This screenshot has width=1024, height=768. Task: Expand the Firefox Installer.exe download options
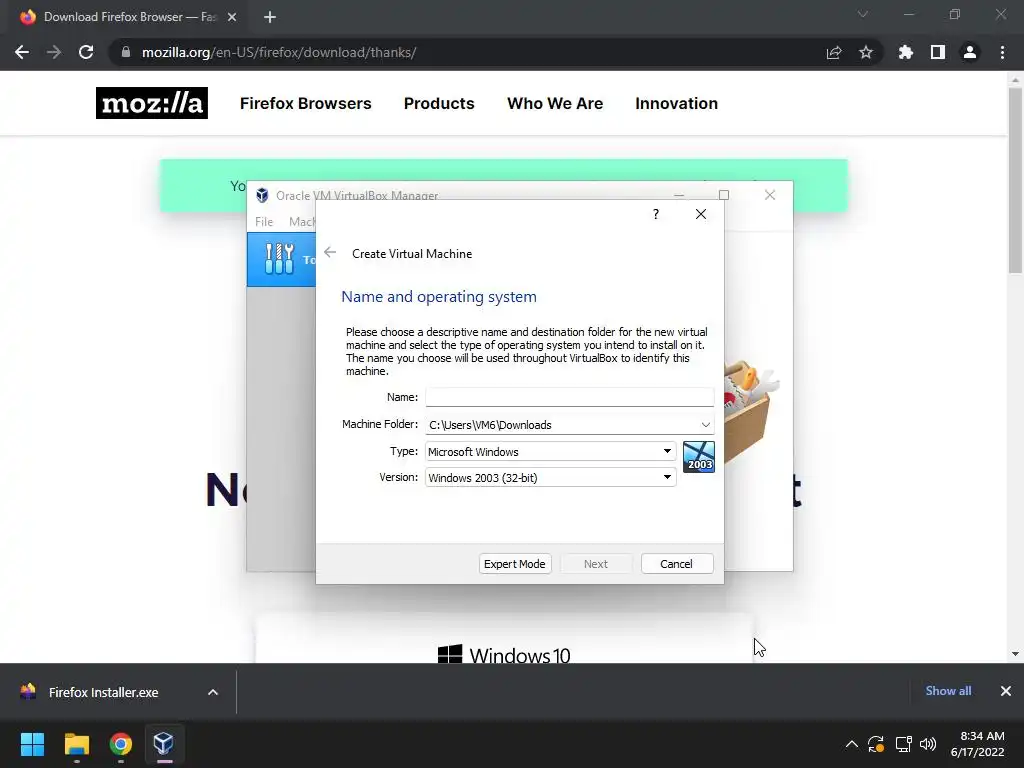tap(213, 692)
